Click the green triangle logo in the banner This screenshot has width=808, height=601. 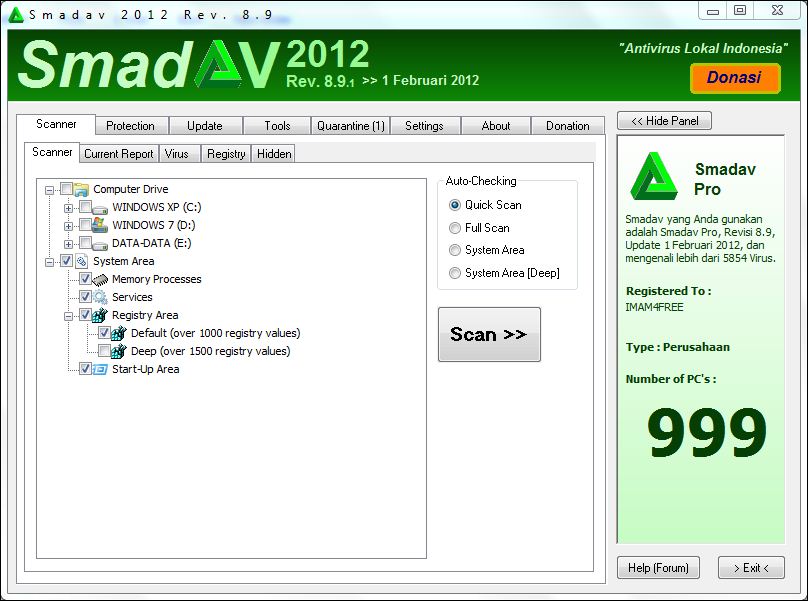219,64
